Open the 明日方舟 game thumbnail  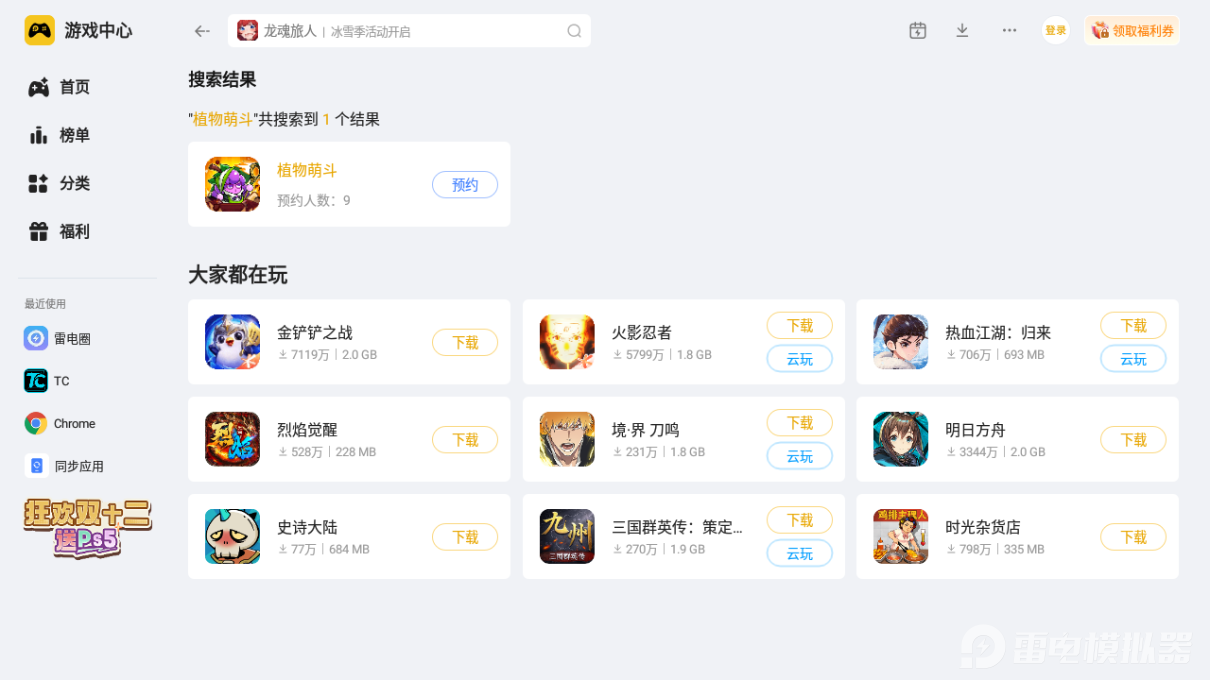pos(901,439)
